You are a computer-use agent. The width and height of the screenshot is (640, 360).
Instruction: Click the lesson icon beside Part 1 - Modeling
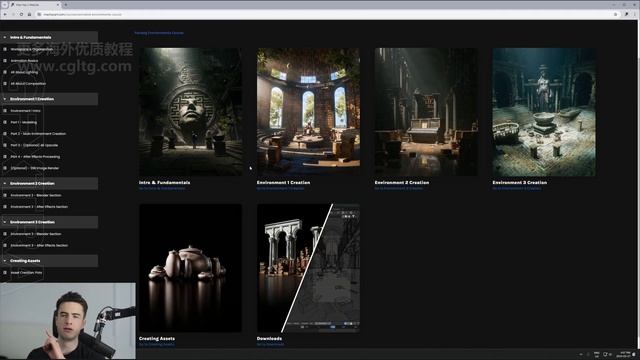pos(5,122)
